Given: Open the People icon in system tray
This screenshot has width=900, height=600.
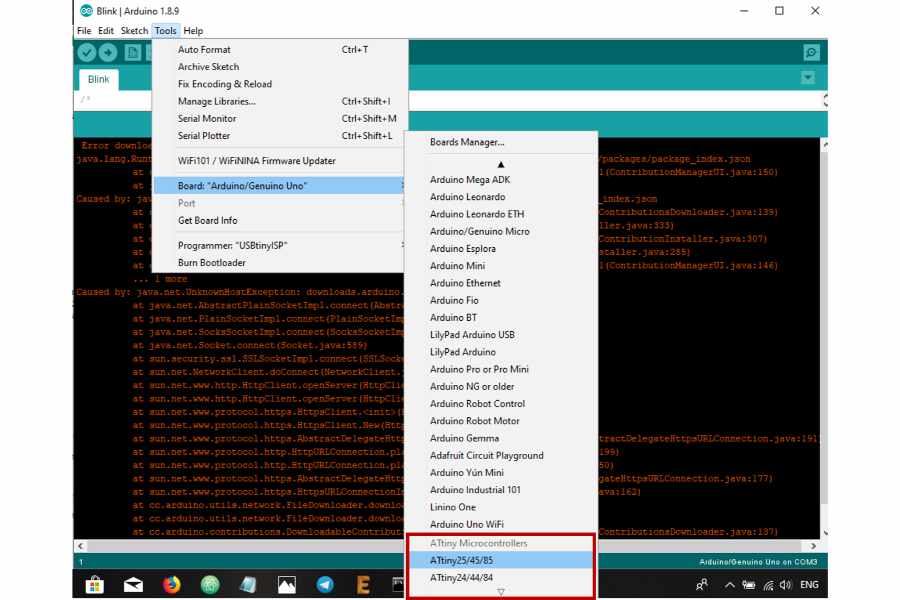Looking at the screenshot, I should click(x=701, y=585).
